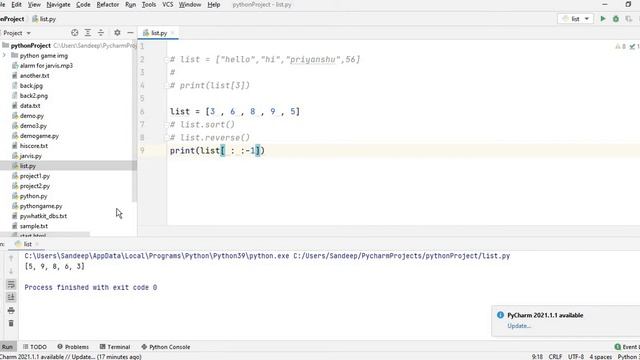Open demo3.py in project tree

click(x=33, y=126)
